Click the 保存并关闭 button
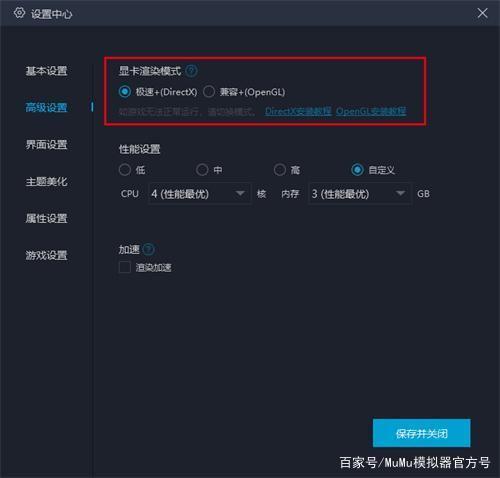Screen dimensions: 500x478 coord(422,433)
